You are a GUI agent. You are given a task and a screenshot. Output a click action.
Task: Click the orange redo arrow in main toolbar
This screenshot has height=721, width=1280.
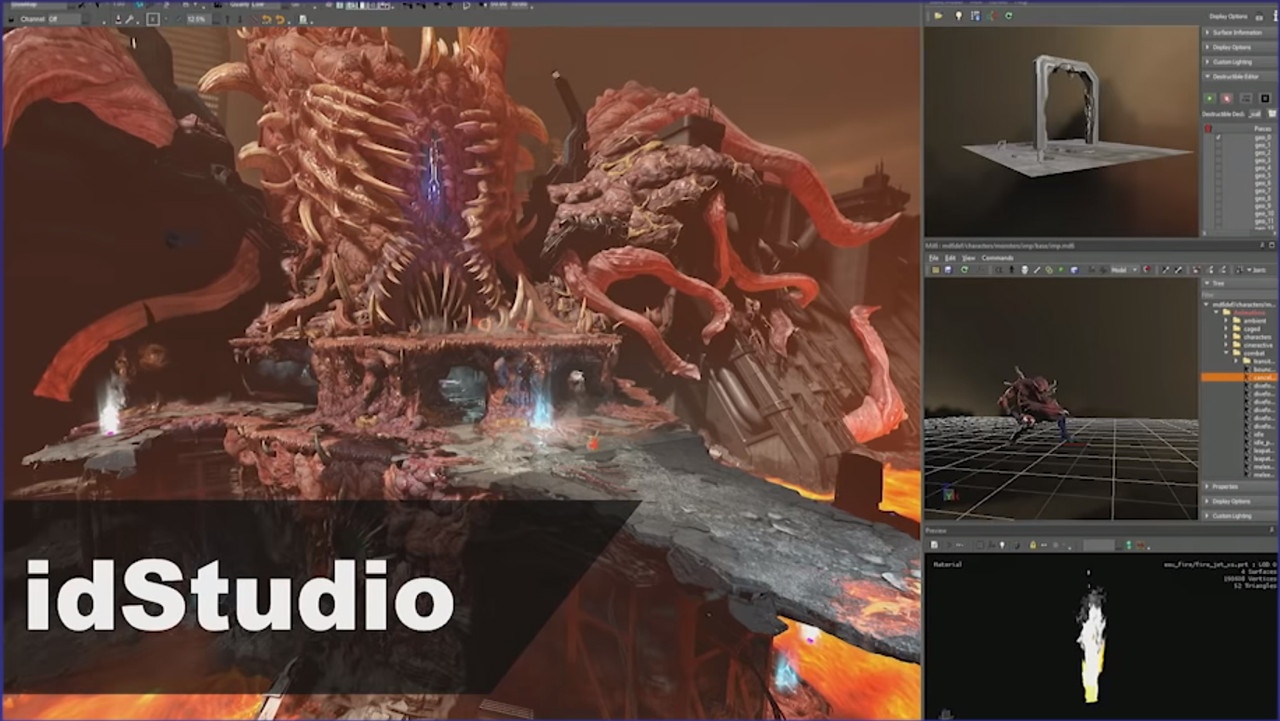pyautogui.click(x=280, y=19)
